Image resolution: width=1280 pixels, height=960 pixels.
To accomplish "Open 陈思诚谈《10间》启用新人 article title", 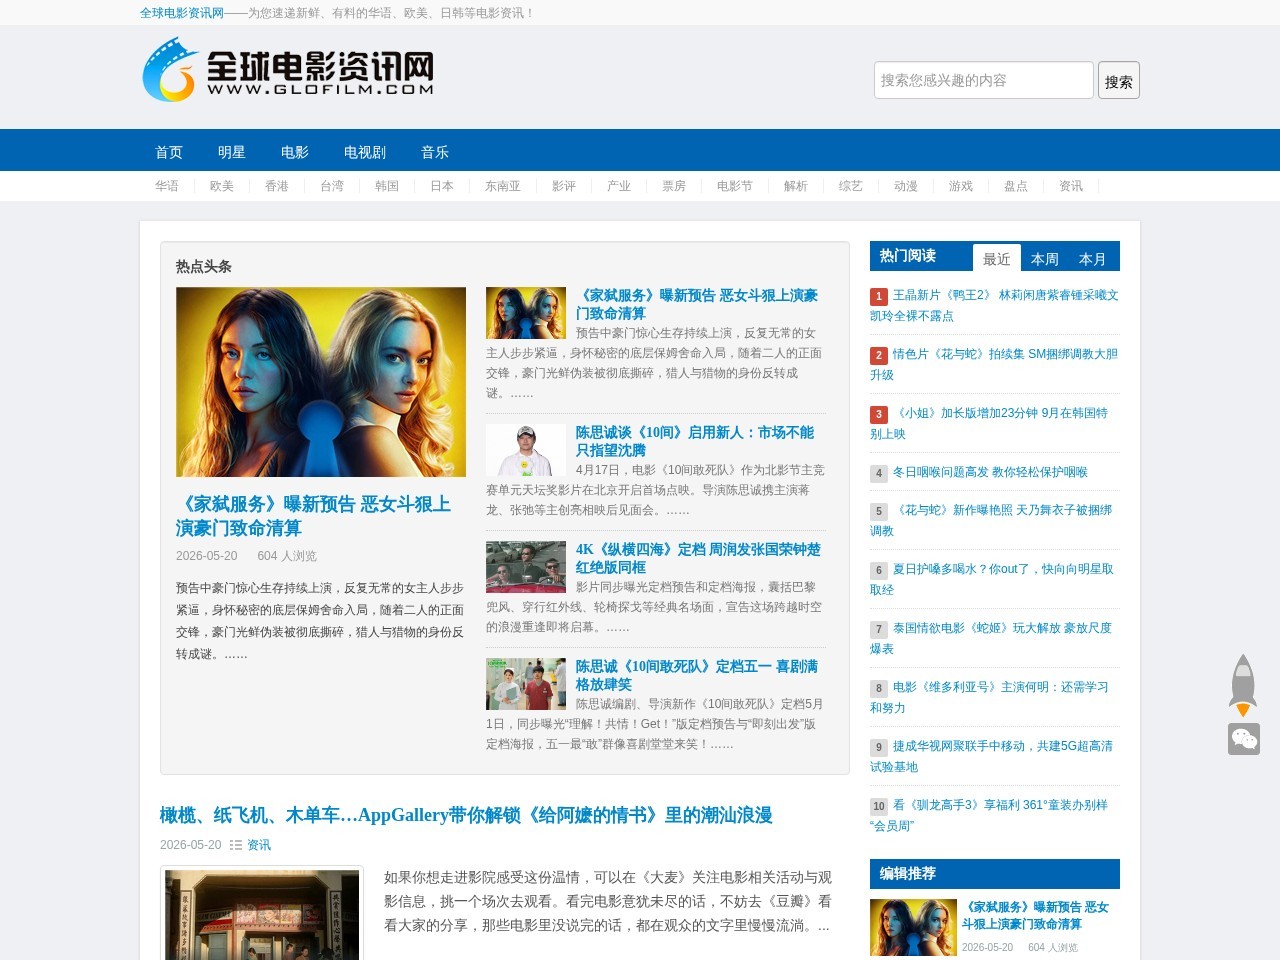I will tap(695, 441).
